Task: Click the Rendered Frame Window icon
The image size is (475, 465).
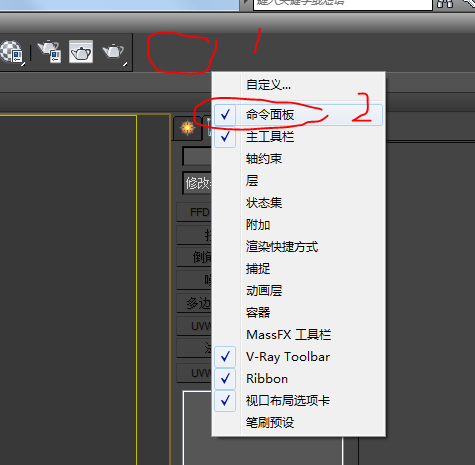Action: [81, 51]
